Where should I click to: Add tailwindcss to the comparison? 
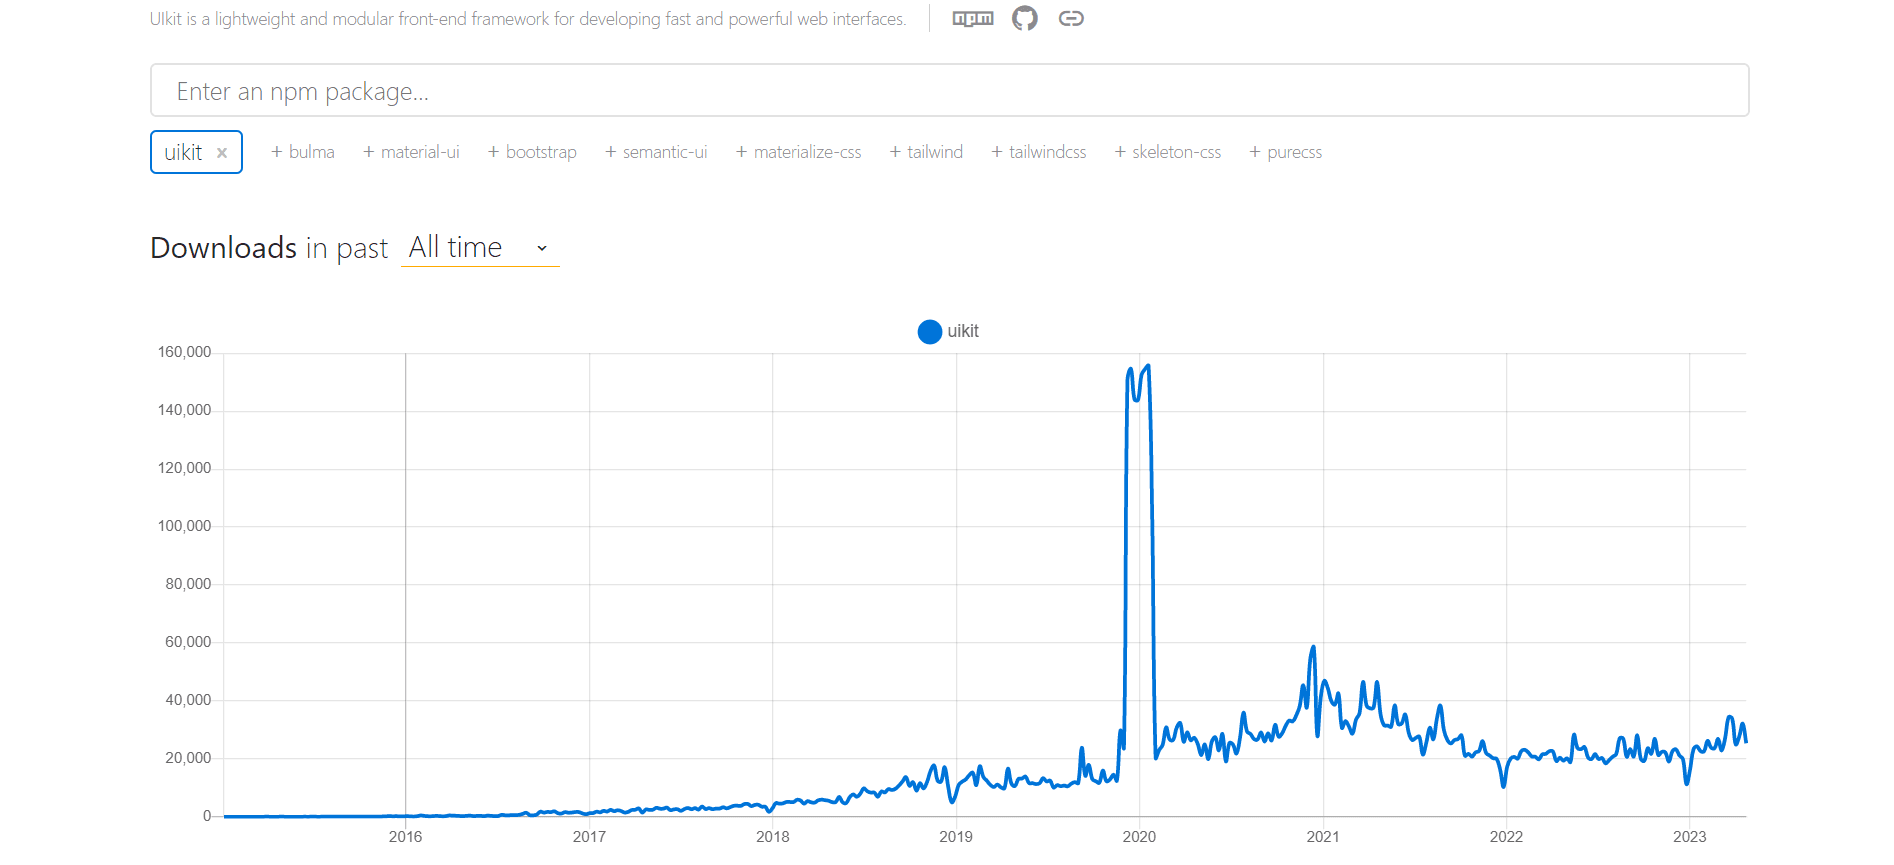(996, 151)
